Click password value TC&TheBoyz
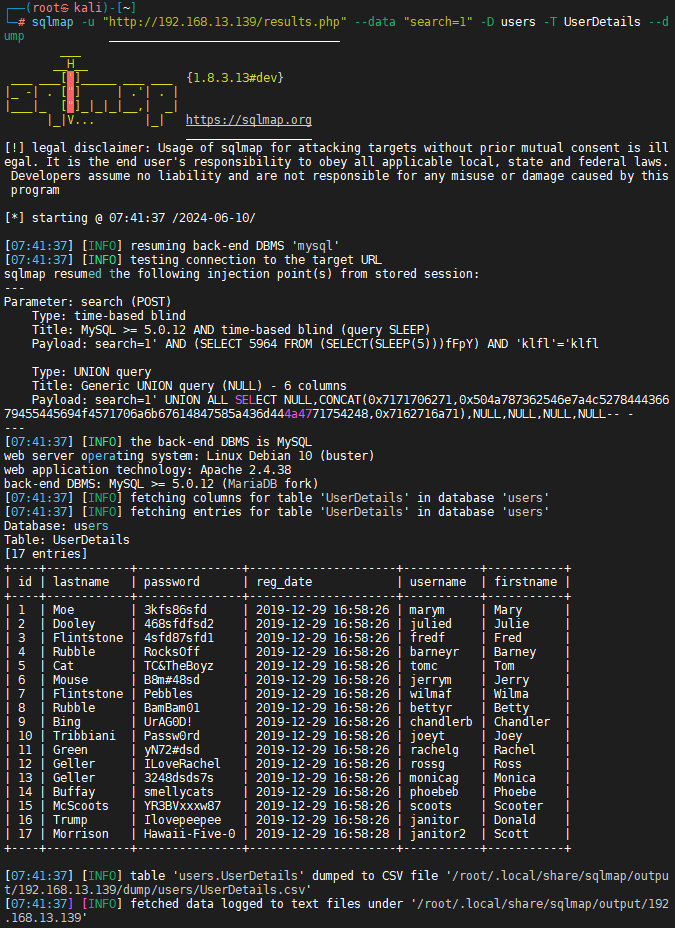 pos(179,666)
